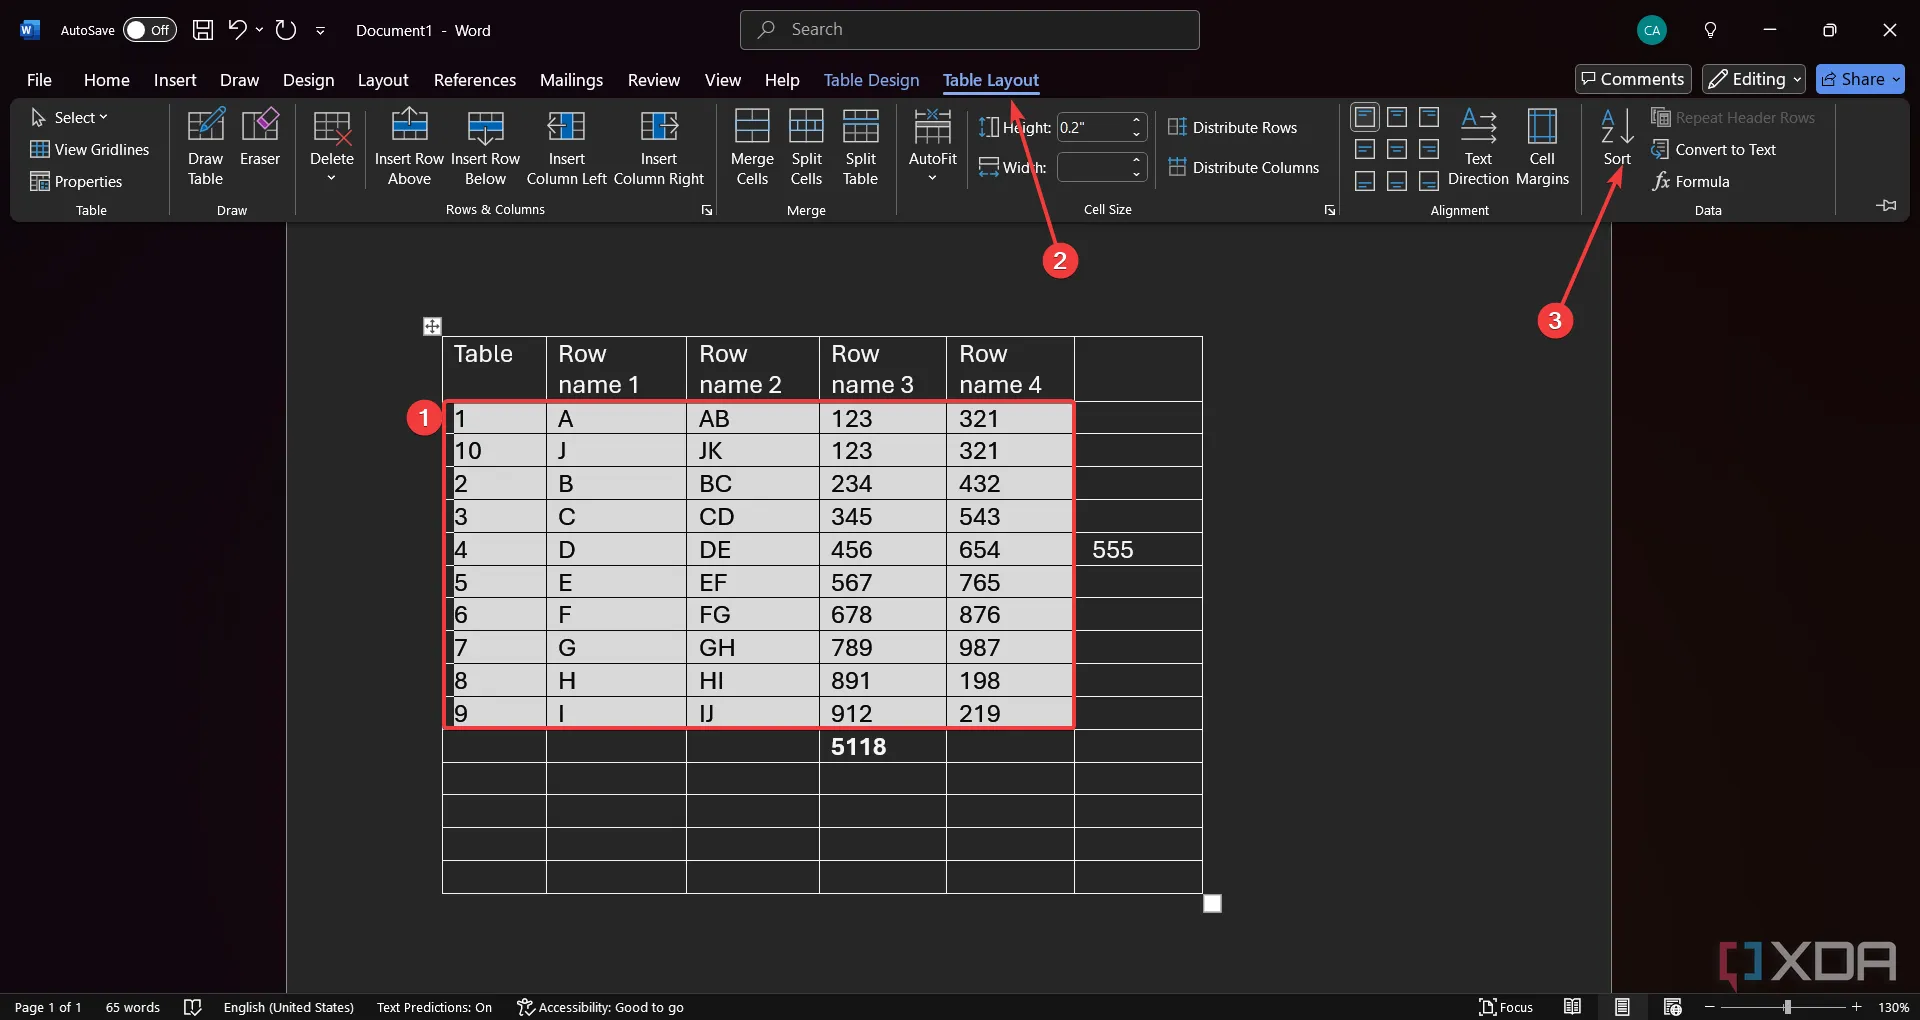
Task: Click Text Direction
Action: [x=1478, y=147]
